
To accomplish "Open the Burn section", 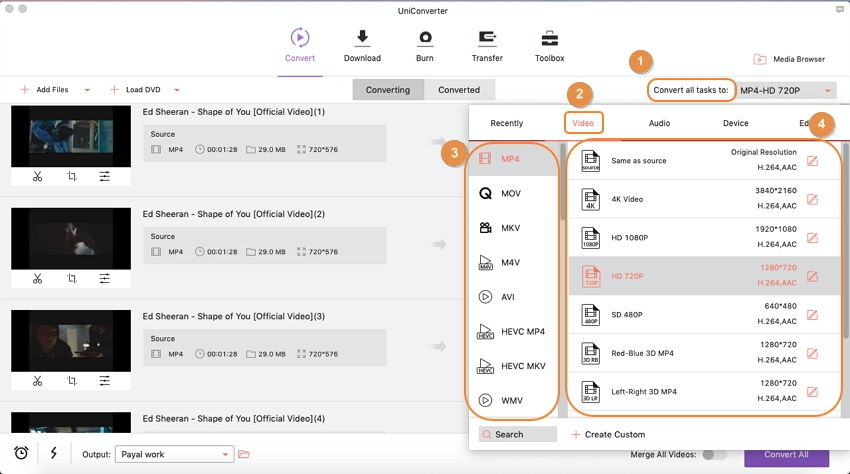I will click(425, 46).
